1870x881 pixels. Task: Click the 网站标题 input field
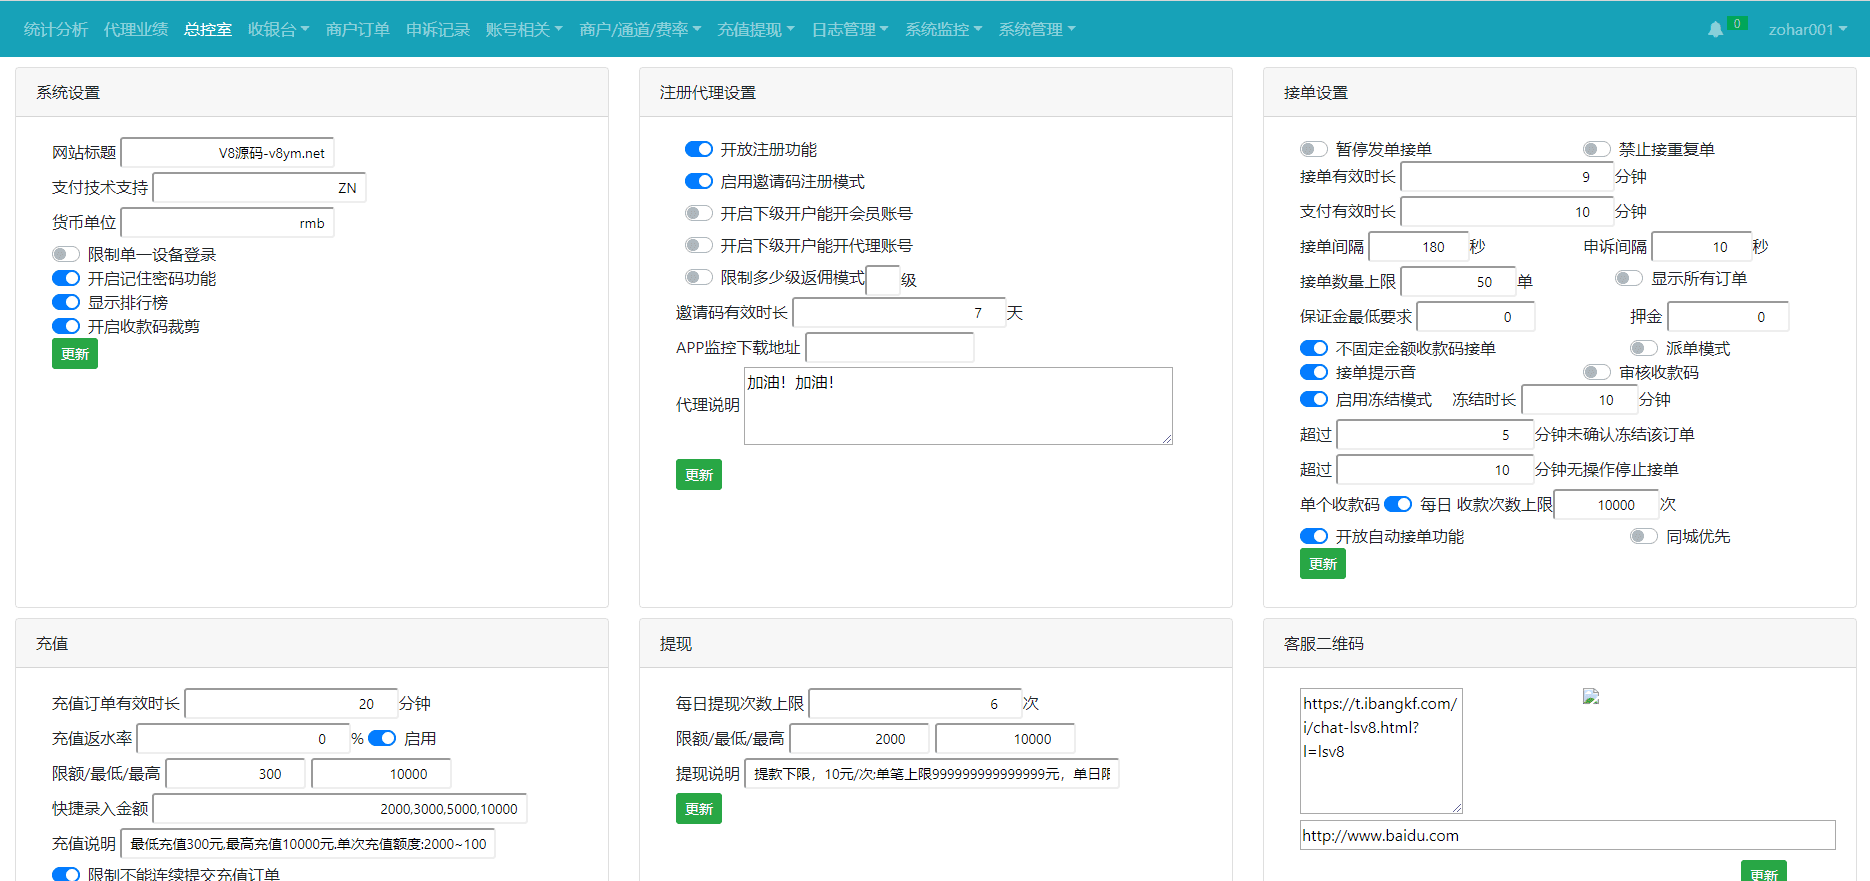227,153
